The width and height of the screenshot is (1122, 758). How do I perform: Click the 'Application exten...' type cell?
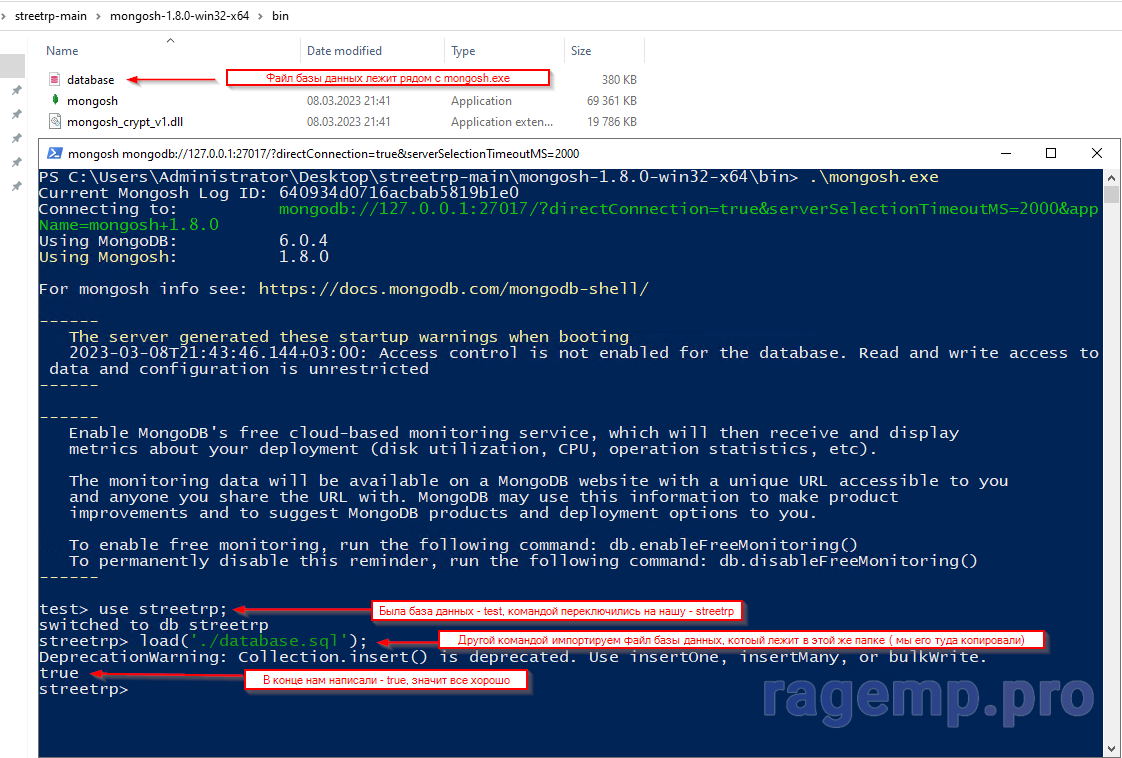coord(502,122)
